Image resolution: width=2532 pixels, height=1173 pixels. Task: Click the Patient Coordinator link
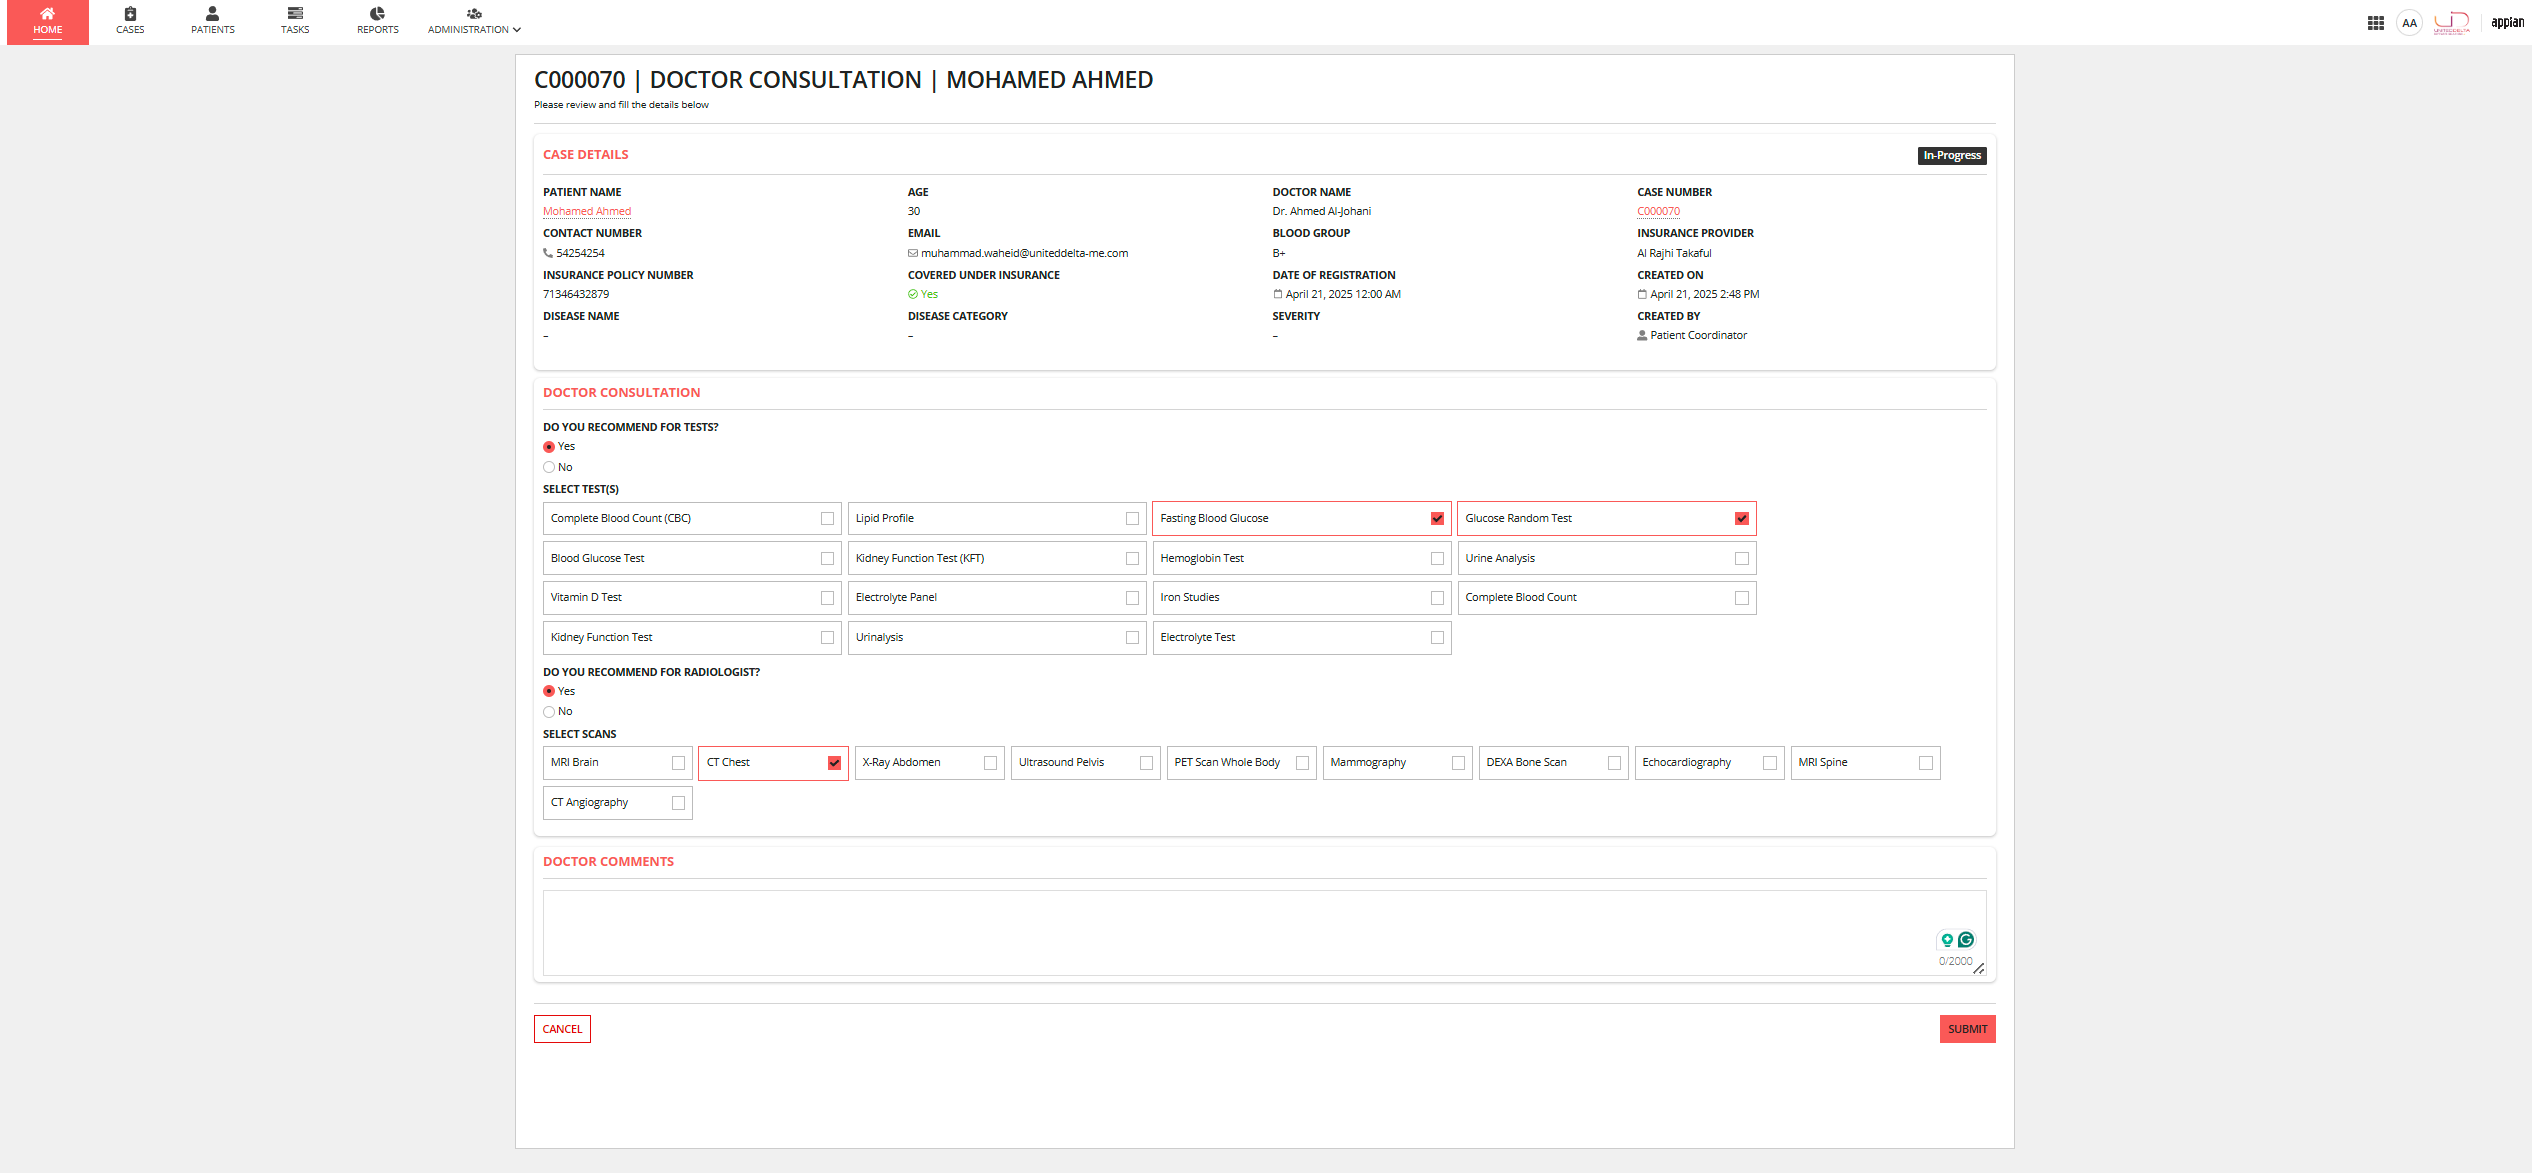tap(1698, 335)
